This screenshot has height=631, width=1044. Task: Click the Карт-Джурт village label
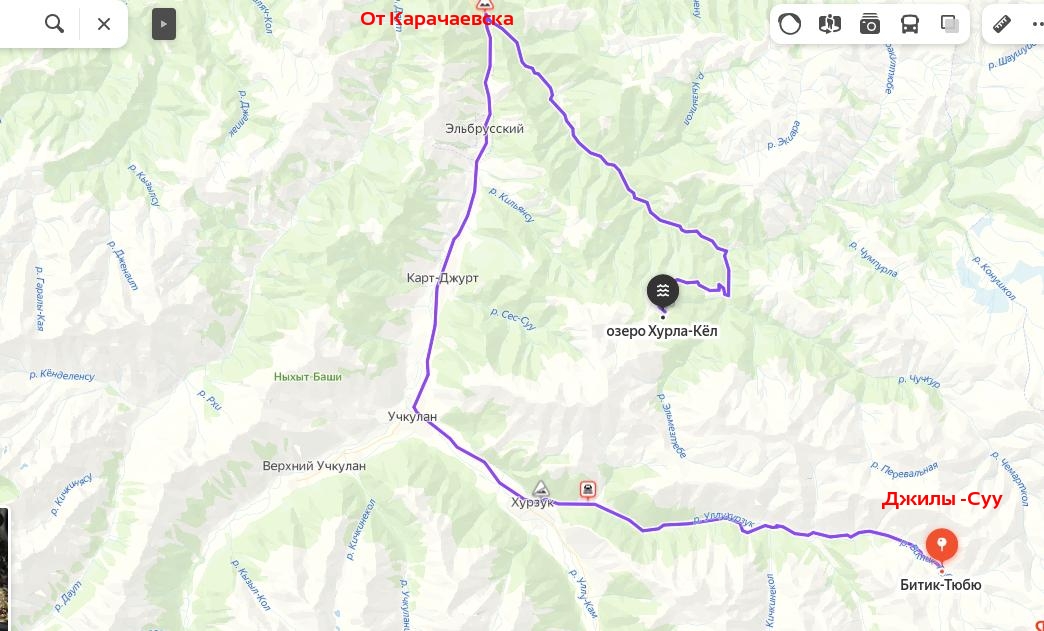pyautogui.click(x=442, y=278)
